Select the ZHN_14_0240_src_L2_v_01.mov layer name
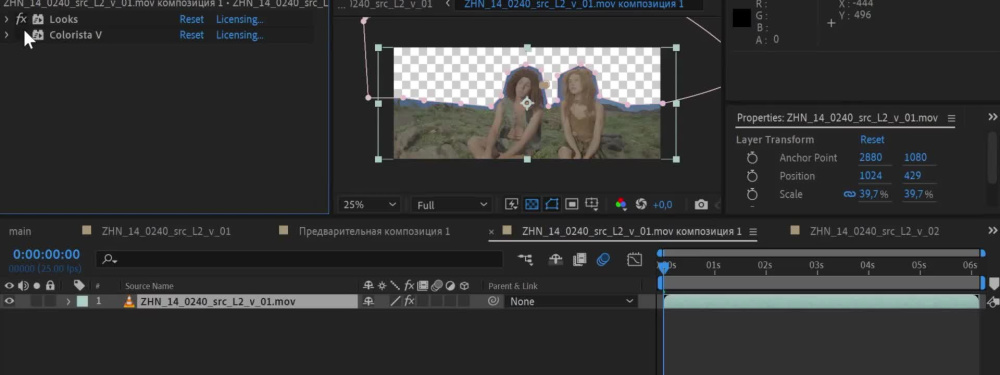 click(217, 302)
